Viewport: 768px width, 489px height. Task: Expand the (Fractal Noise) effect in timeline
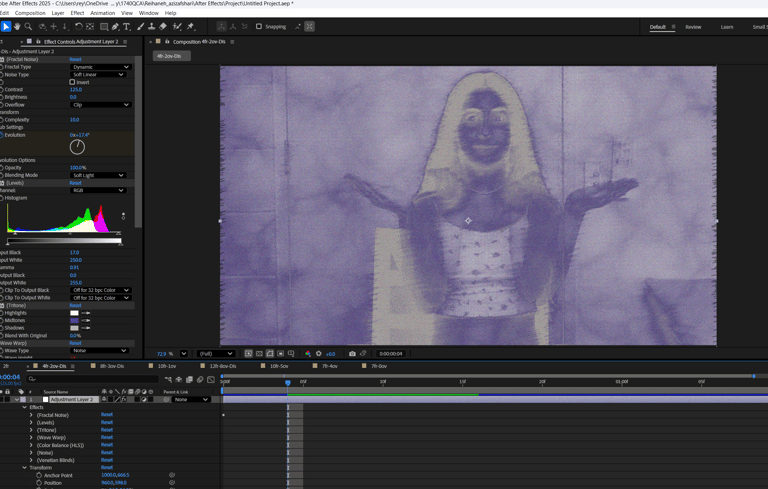coord(31,415)
